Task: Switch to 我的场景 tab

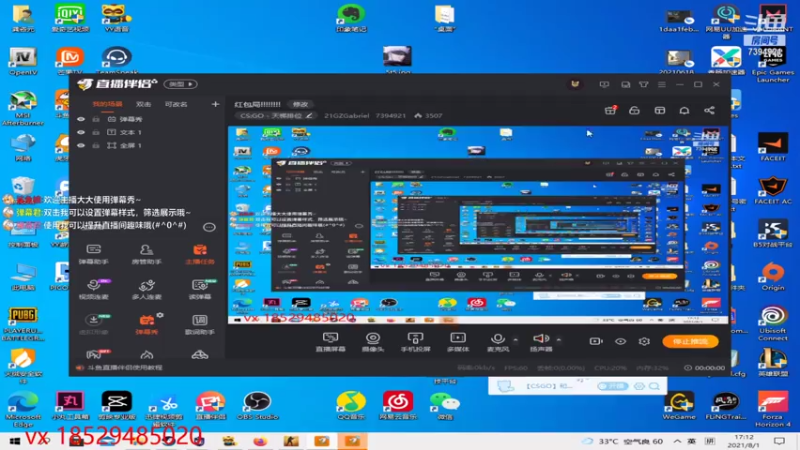Action: pyautogui.click(x=107, y=104)
